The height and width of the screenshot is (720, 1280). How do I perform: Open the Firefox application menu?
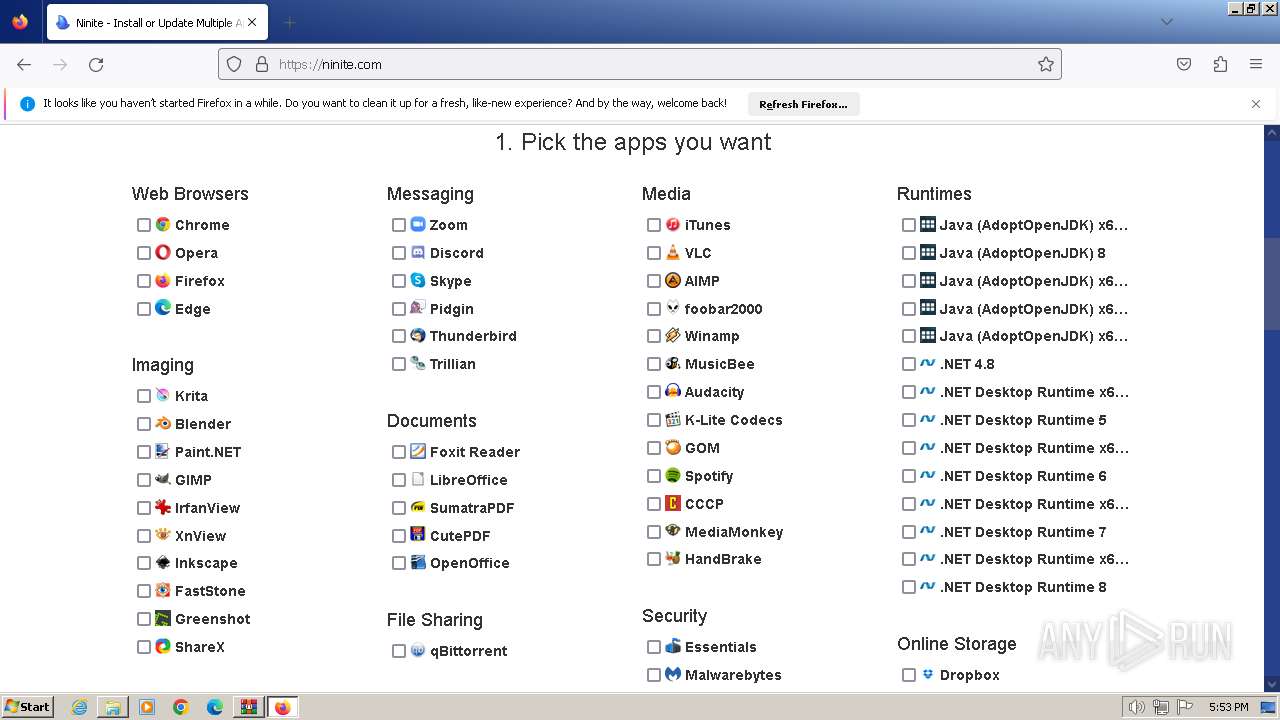tap(1256, 64)
